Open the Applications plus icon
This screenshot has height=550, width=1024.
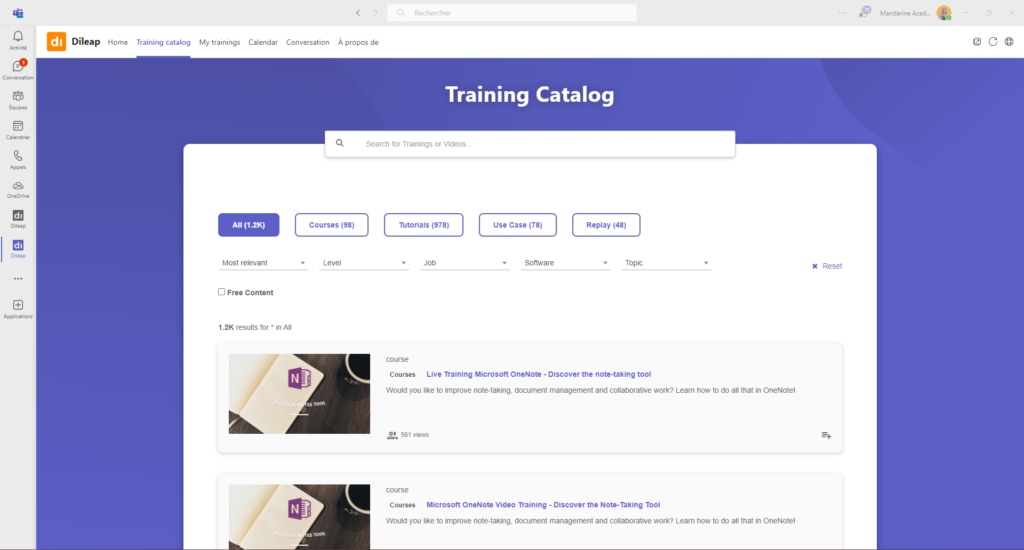(18, 305)
